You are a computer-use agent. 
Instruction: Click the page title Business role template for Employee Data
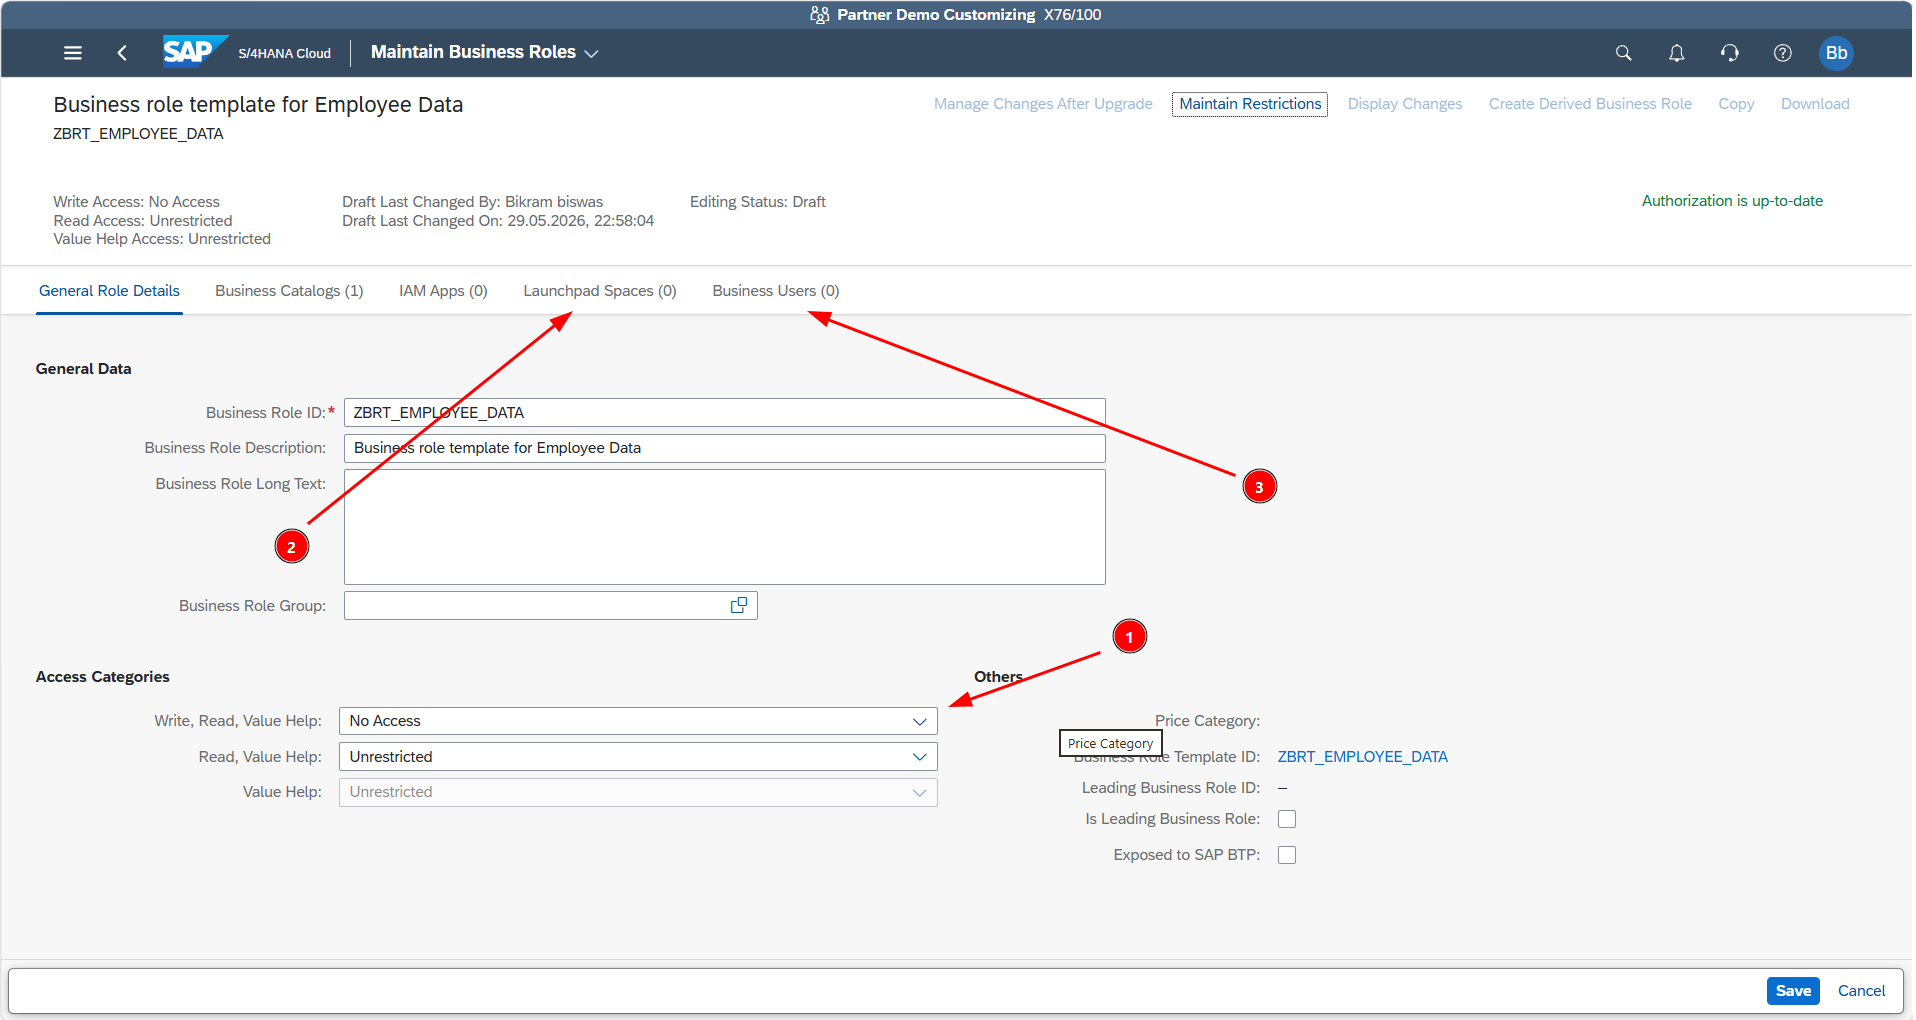pyautogui.click(x=258, y=105)
